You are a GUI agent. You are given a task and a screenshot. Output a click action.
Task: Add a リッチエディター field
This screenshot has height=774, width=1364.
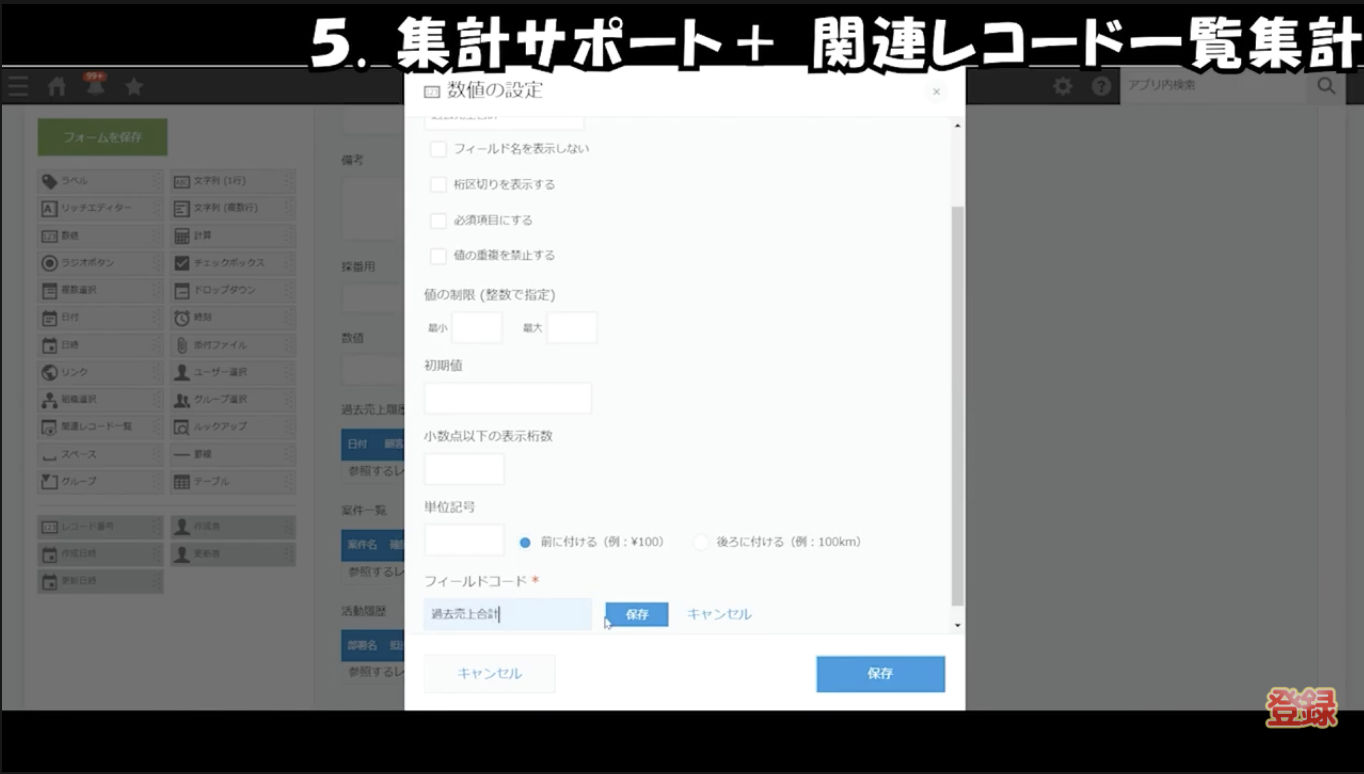[x=100, y=208]
